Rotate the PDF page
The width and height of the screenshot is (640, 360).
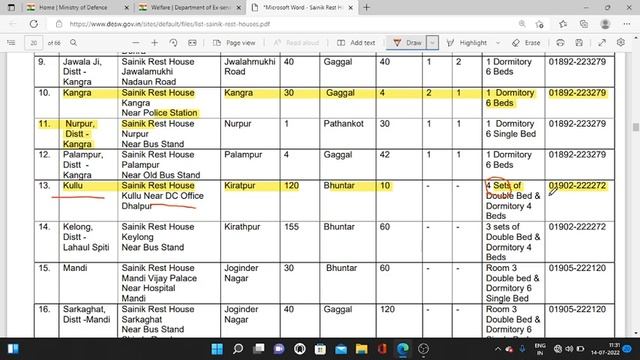173,42
